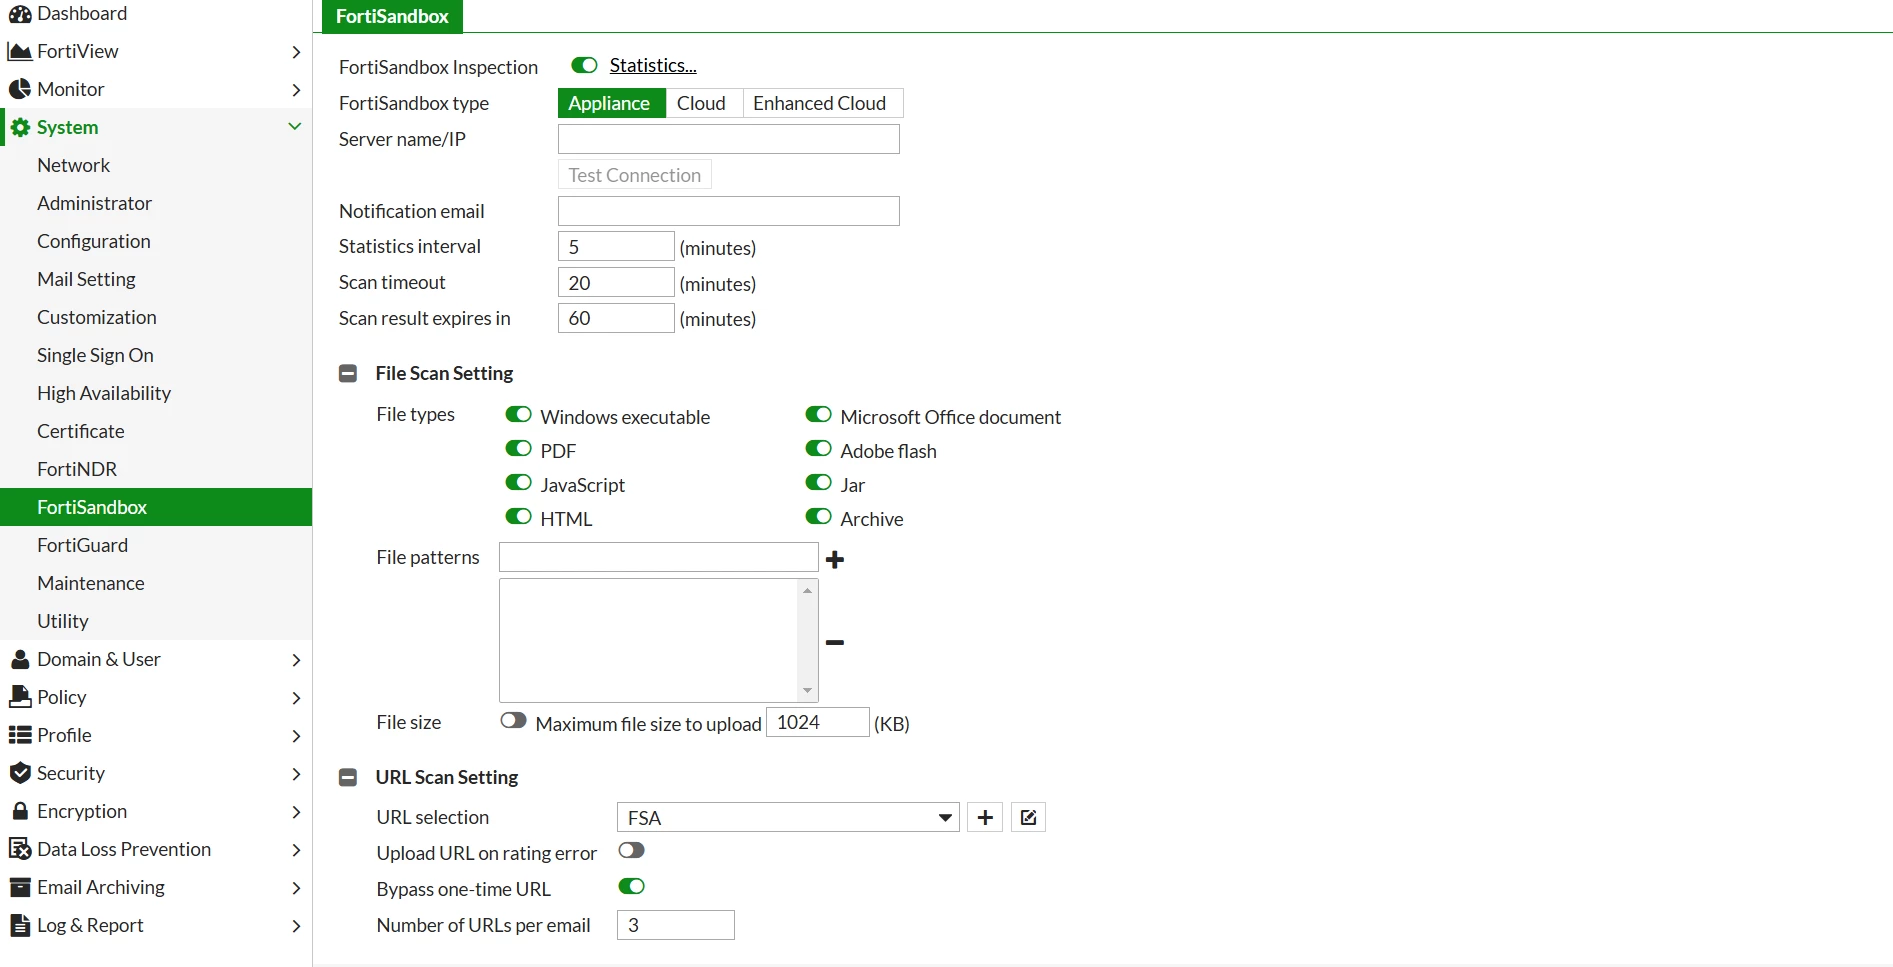Click the Monitor pie chart icon

tap(20, 89)
